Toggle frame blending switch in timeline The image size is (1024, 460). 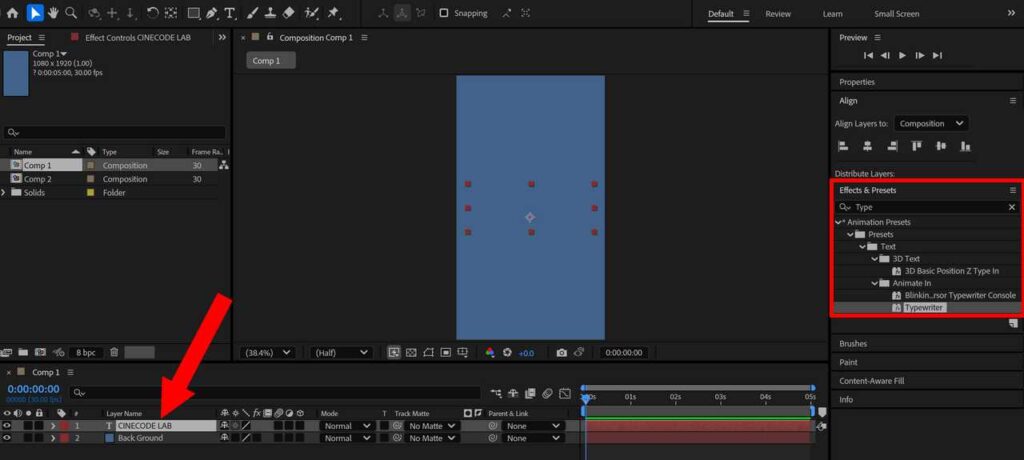coord(530,393)
